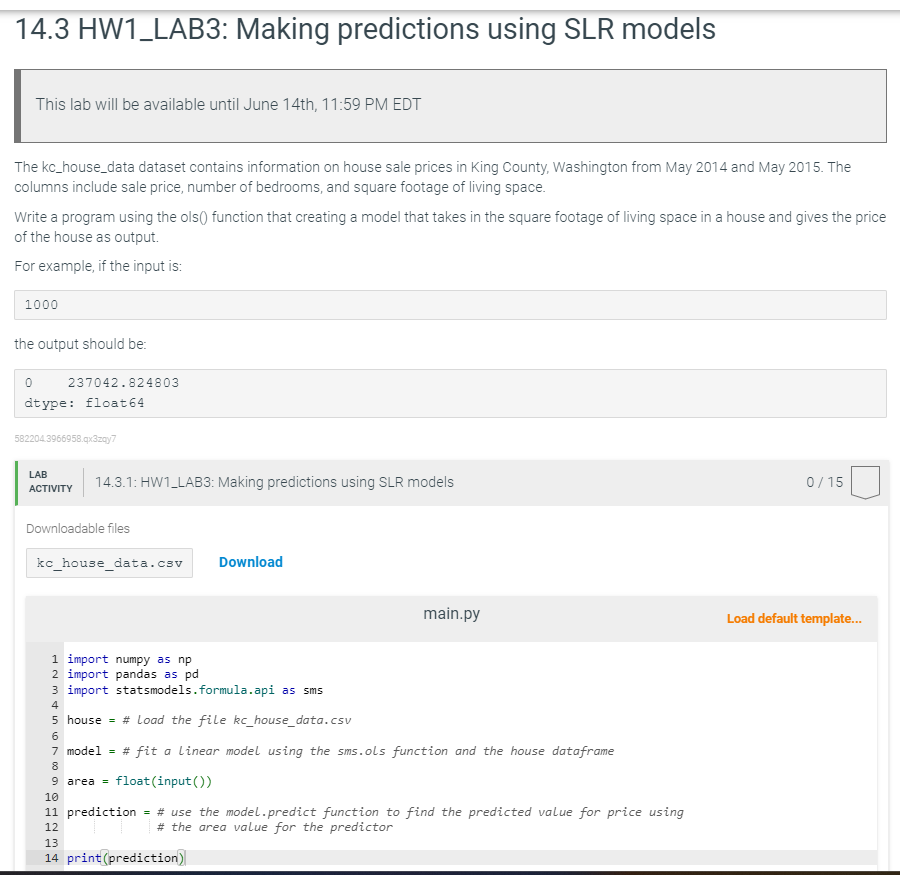Click the gray left border of the availability notice
This screenshot has height=875, width=900.
click(17, 105)
